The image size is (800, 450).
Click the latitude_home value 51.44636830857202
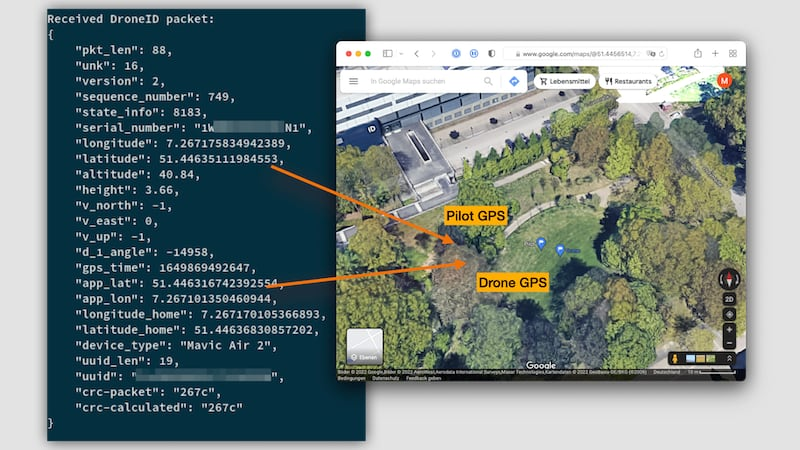point(253,330)
